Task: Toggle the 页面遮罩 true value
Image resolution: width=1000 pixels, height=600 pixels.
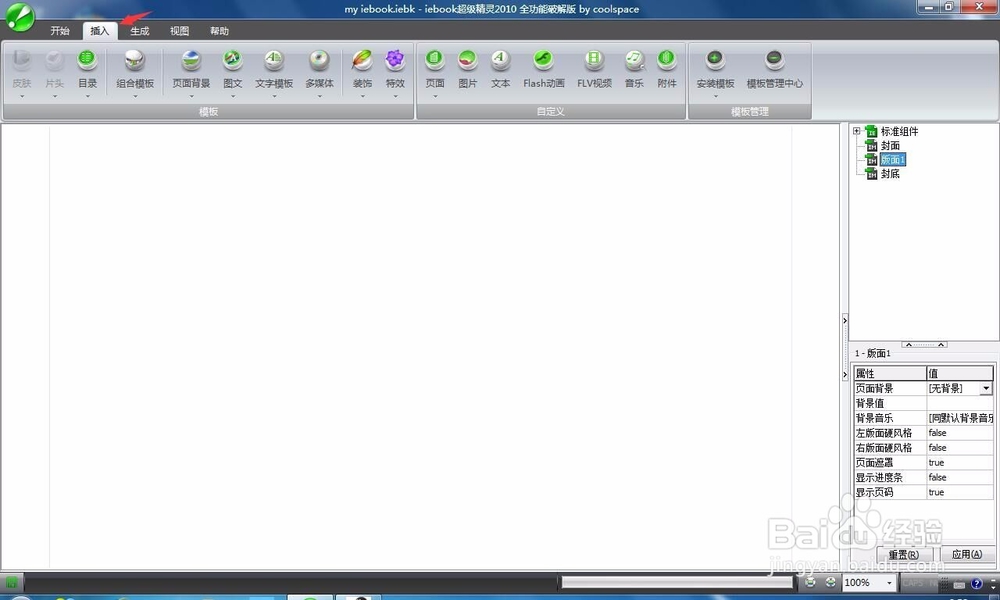Action: tap(960, 462)
